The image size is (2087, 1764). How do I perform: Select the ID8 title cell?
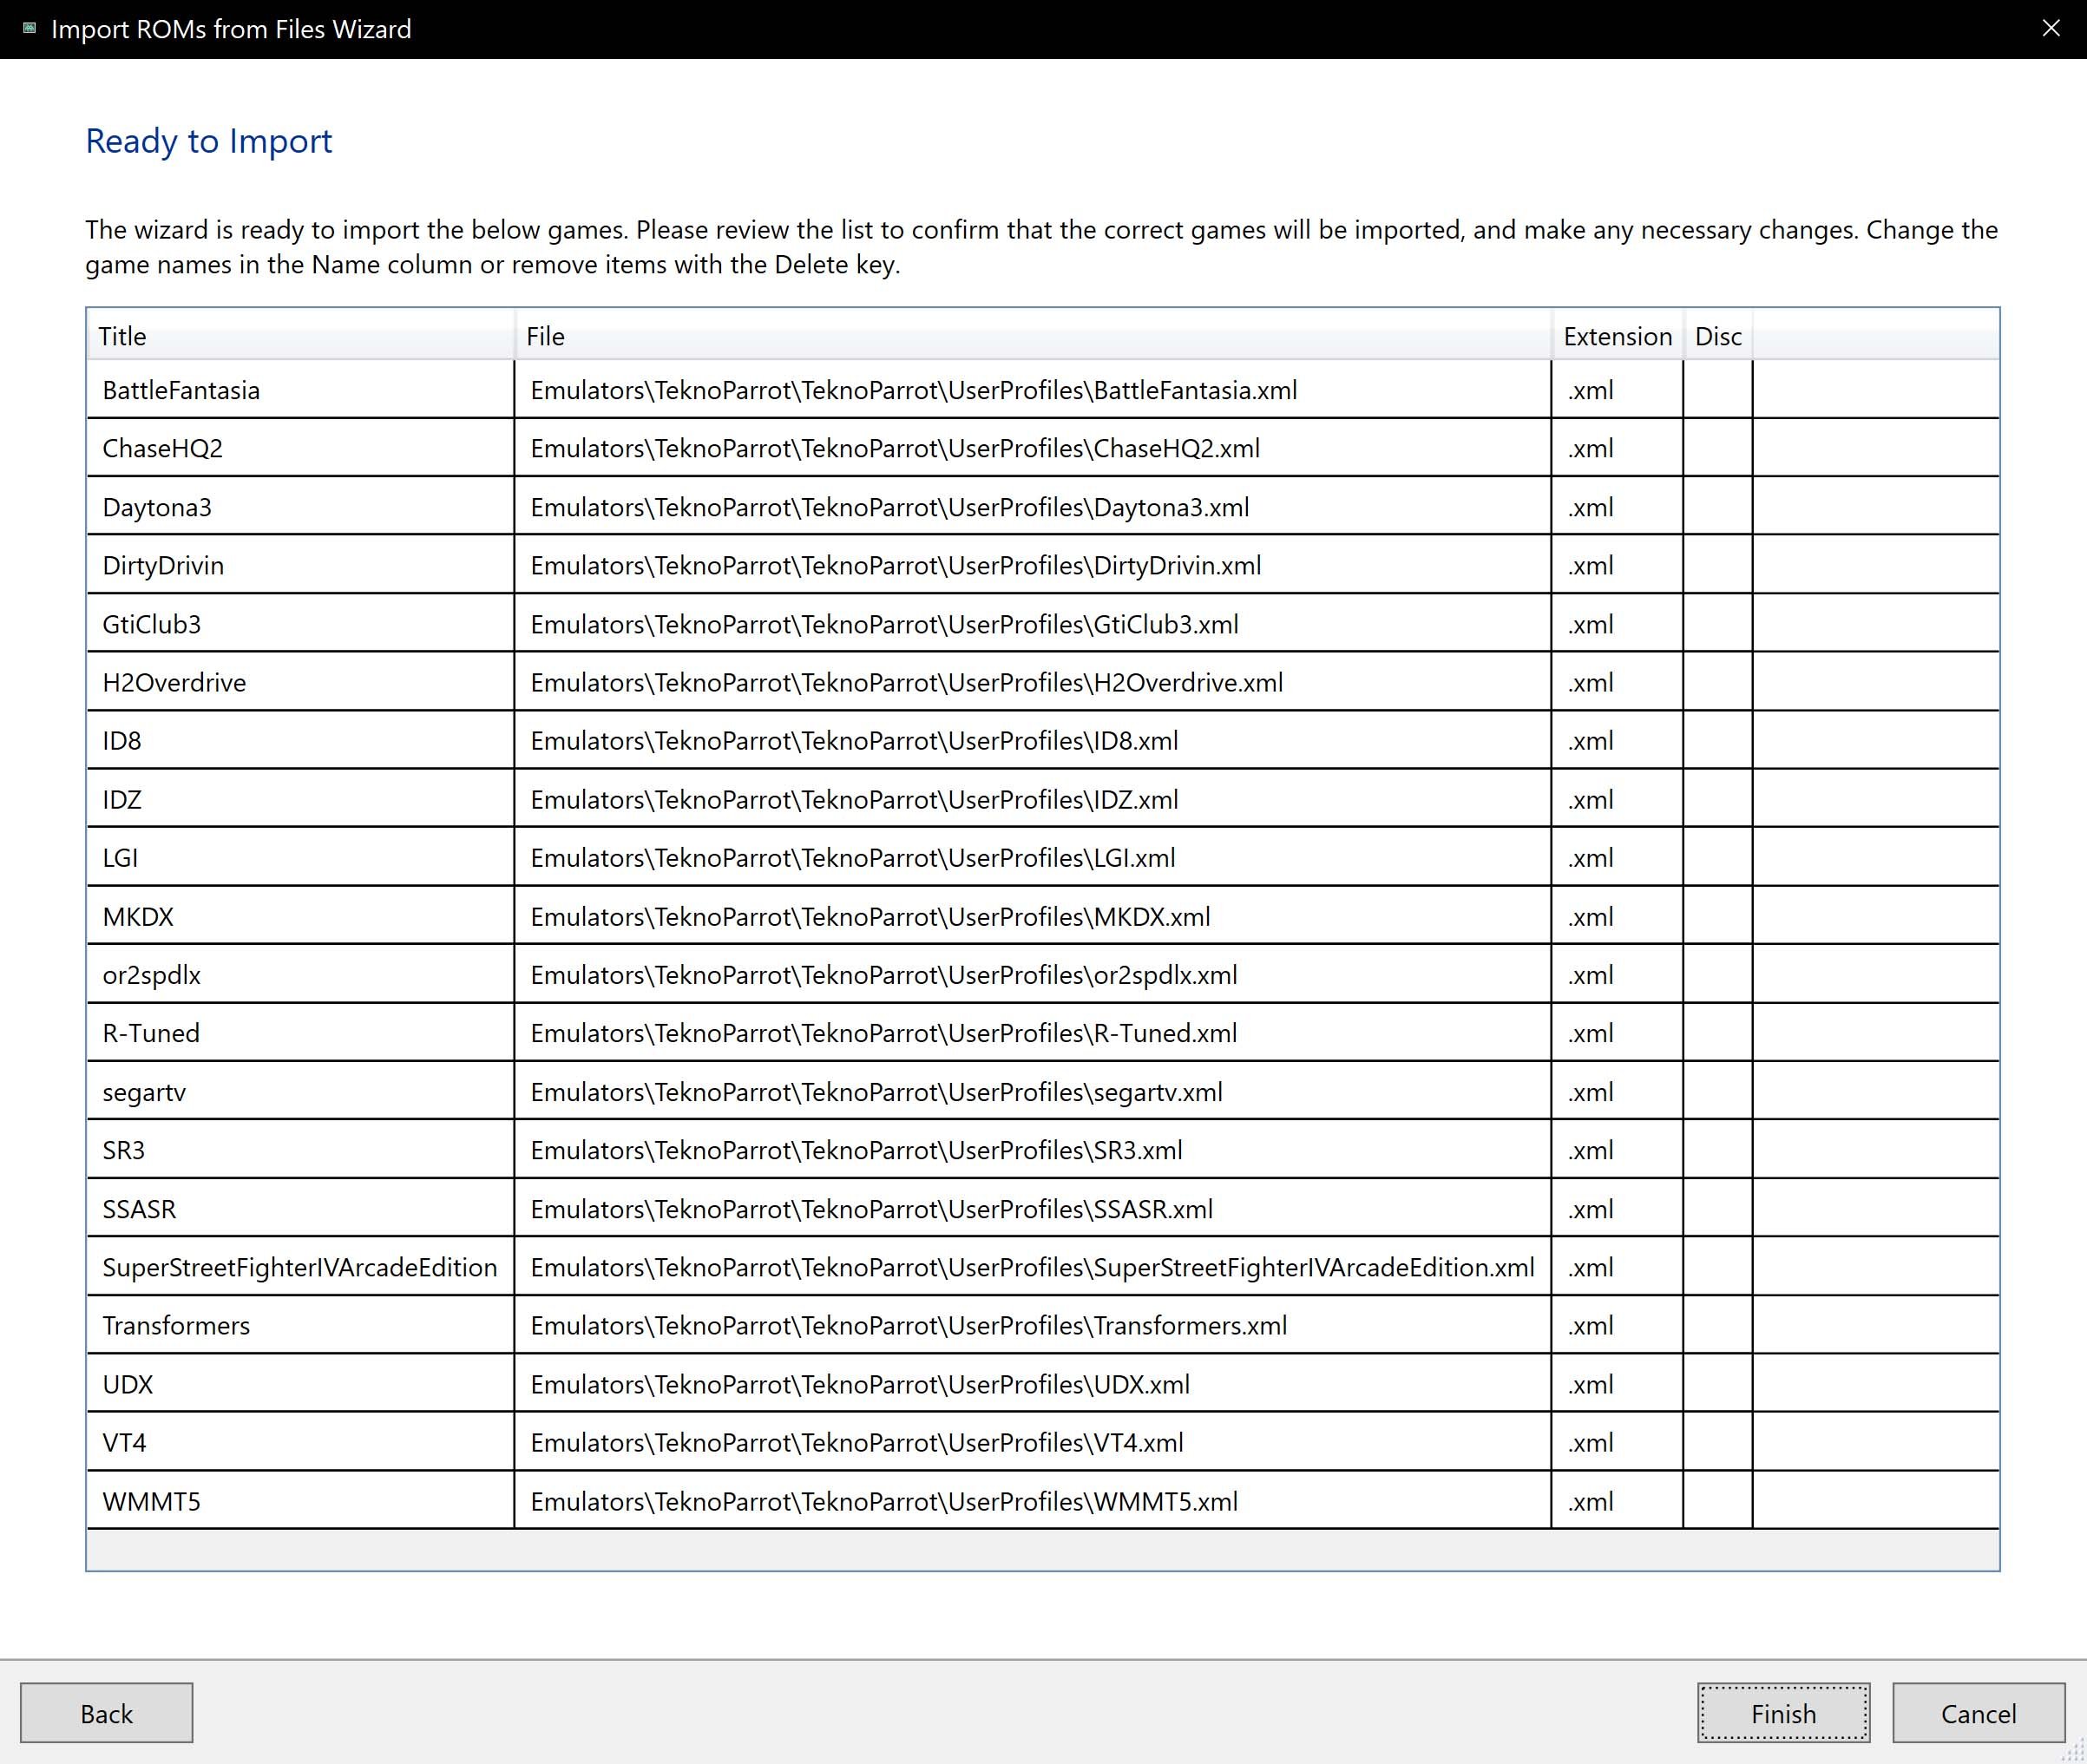pyautogui.click(x=301, y=741)
